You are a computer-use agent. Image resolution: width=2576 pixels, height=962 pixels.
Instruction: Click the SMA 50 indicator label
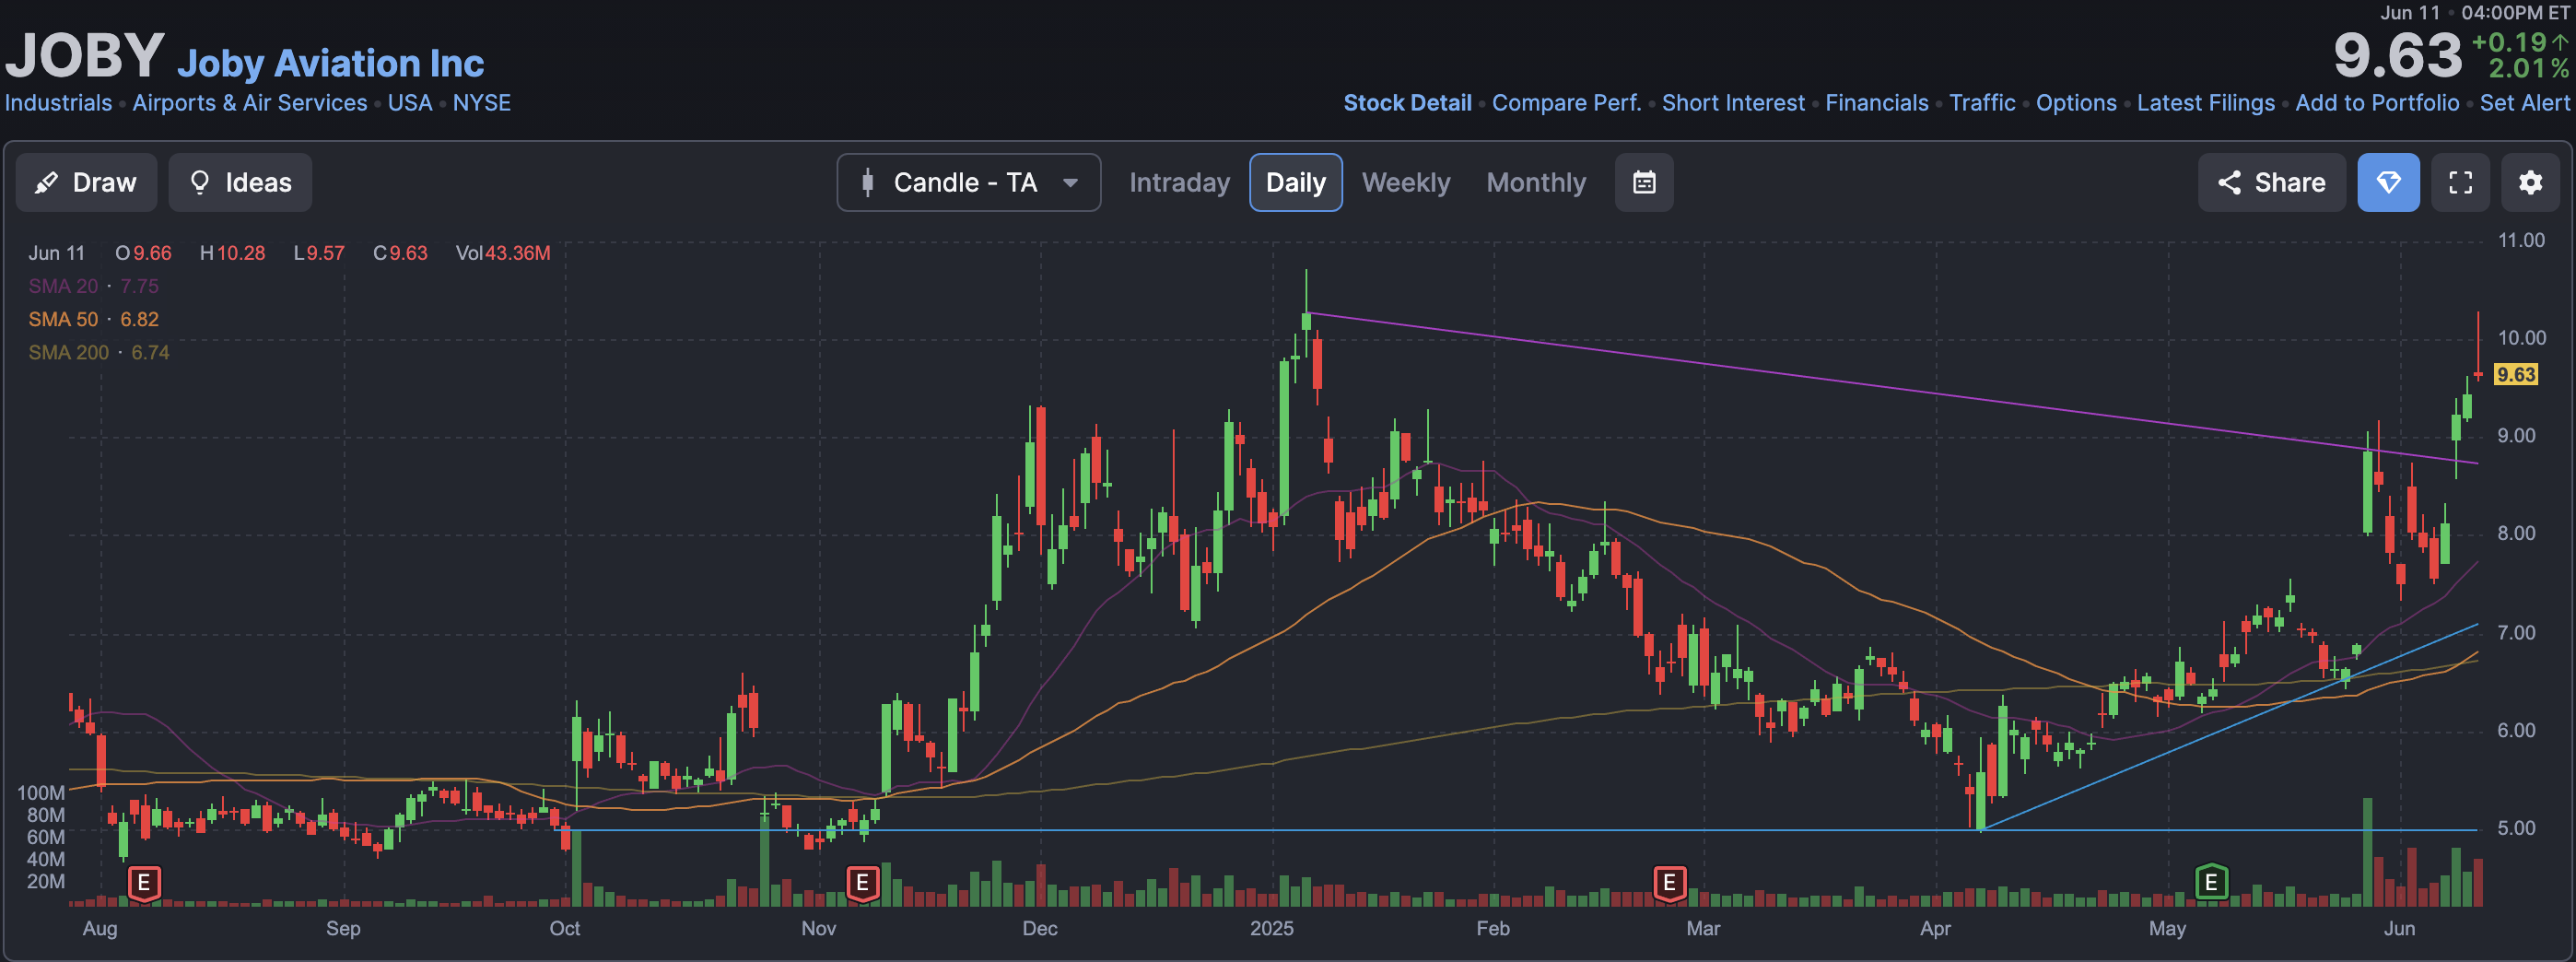(93, 319)
